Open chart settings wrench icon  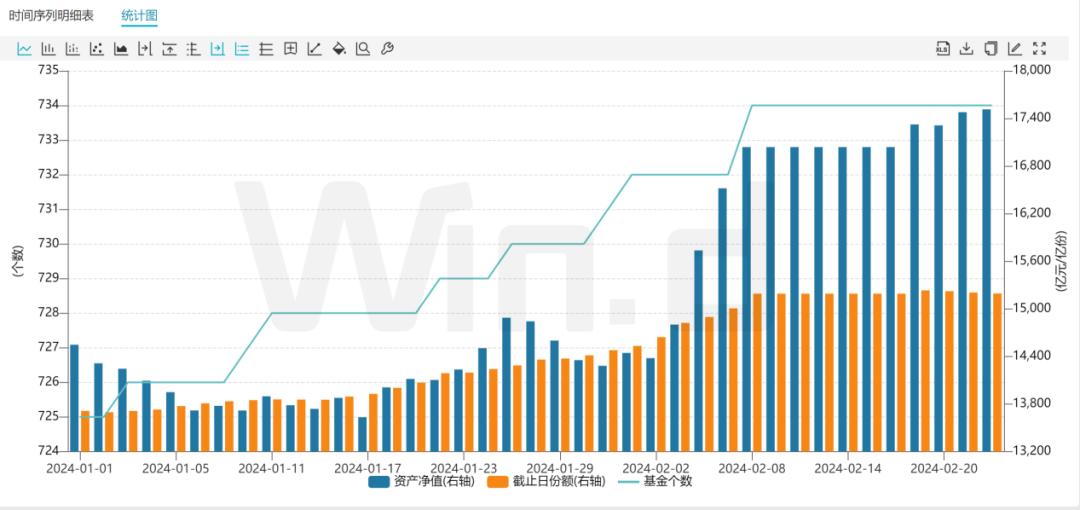[387, 48]
